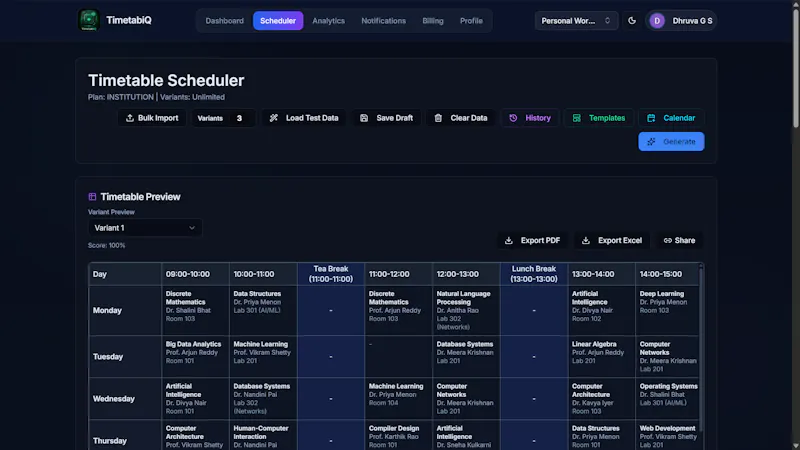Click the Bulk Import upload icon

click(130, 118)
